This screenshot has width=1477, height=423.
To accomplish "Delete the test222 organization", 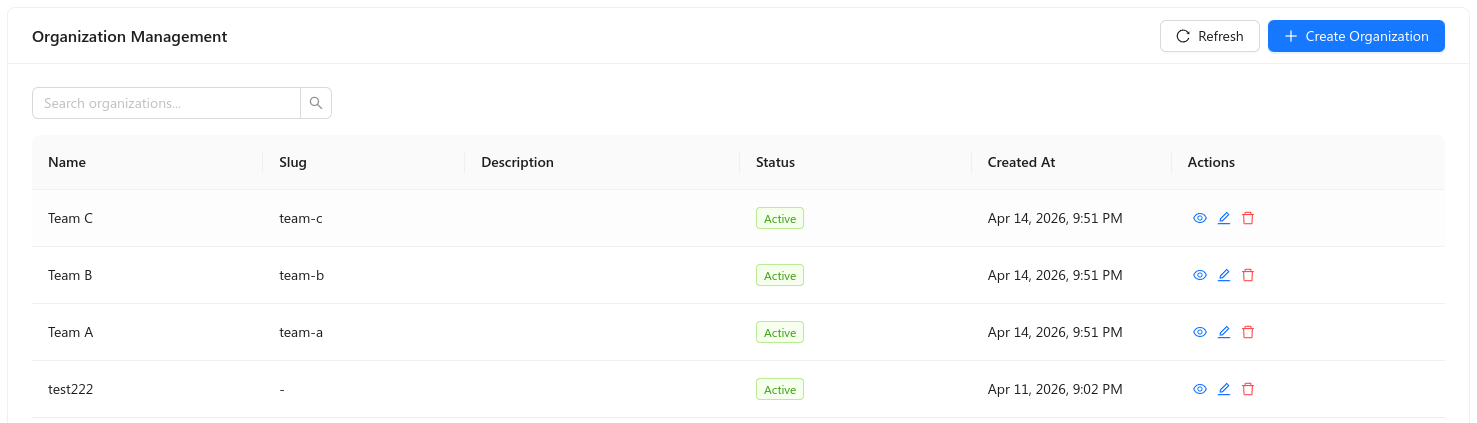I will (1248, 389).
